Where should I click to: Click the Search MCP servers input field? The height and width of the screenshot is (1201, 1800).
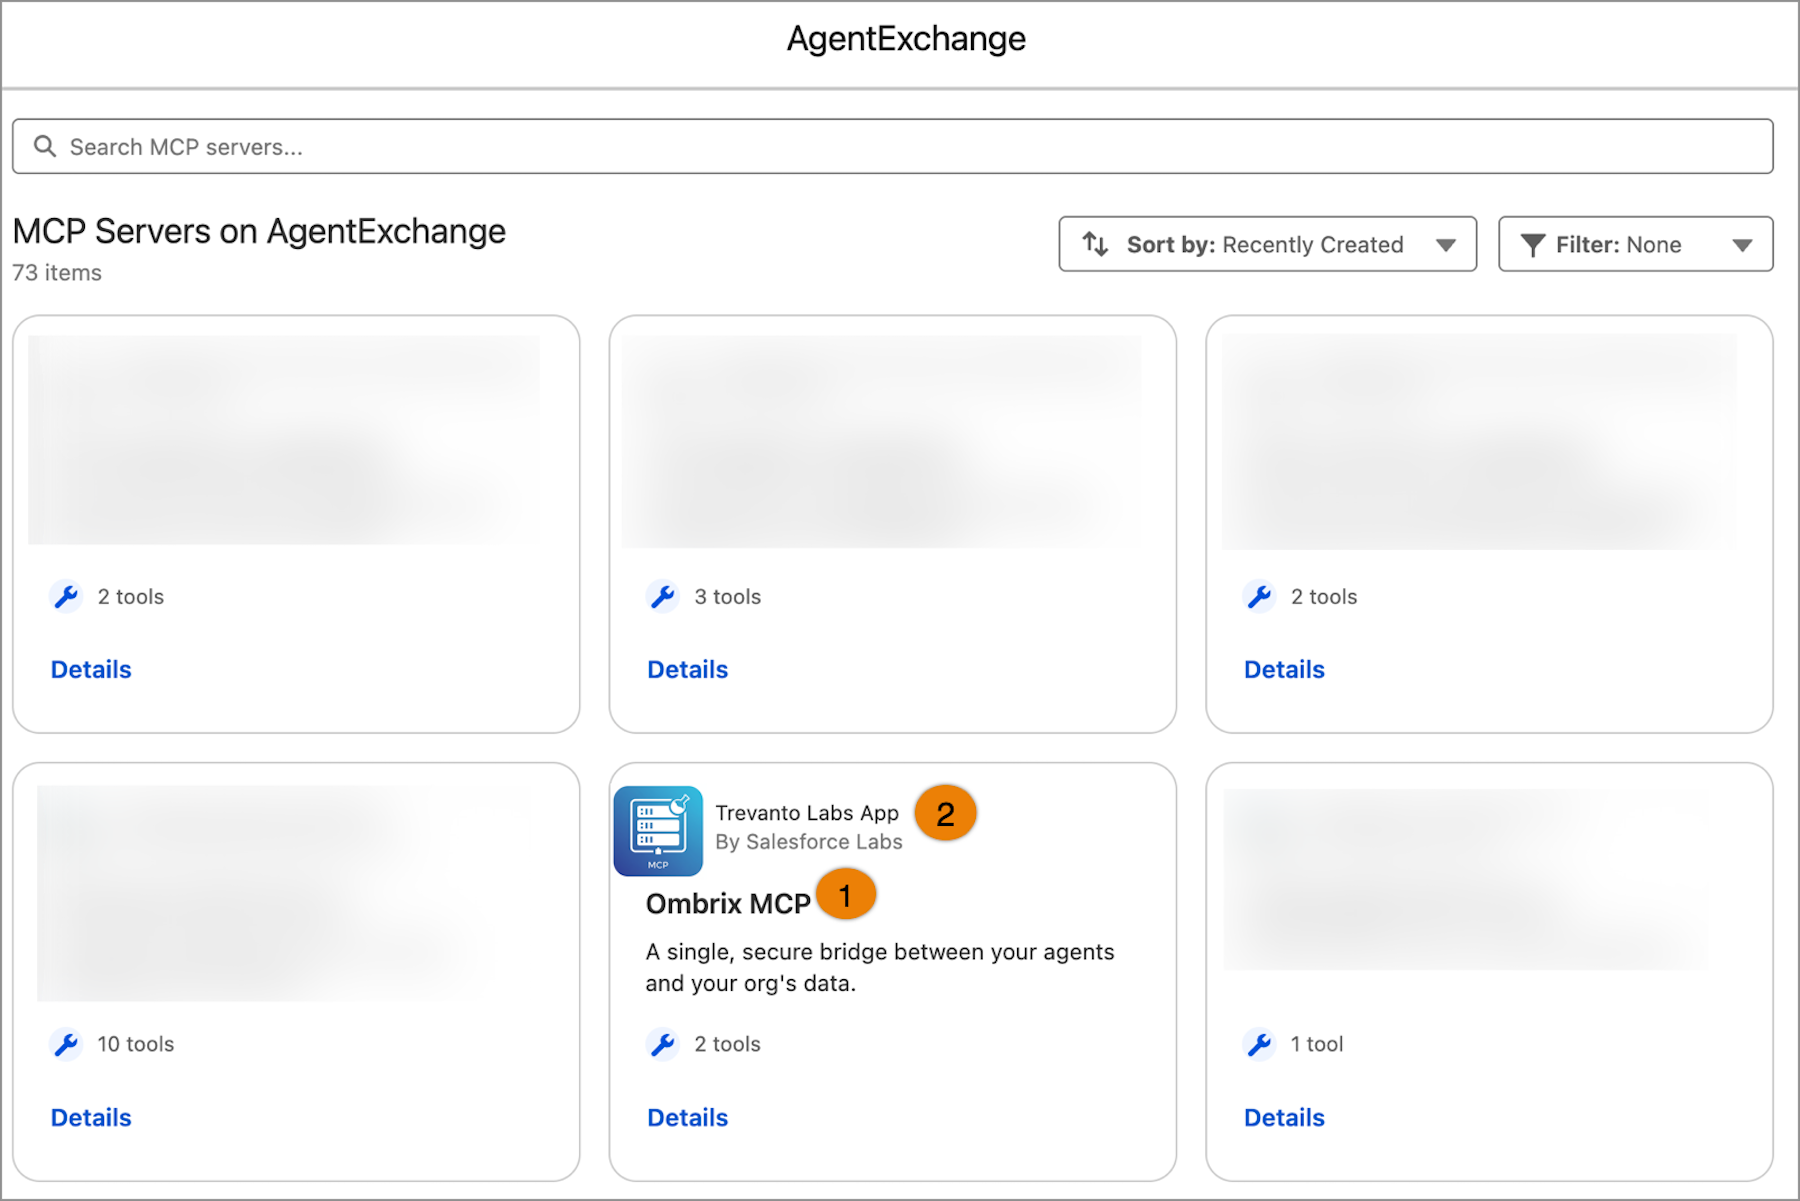click(892, 146)
